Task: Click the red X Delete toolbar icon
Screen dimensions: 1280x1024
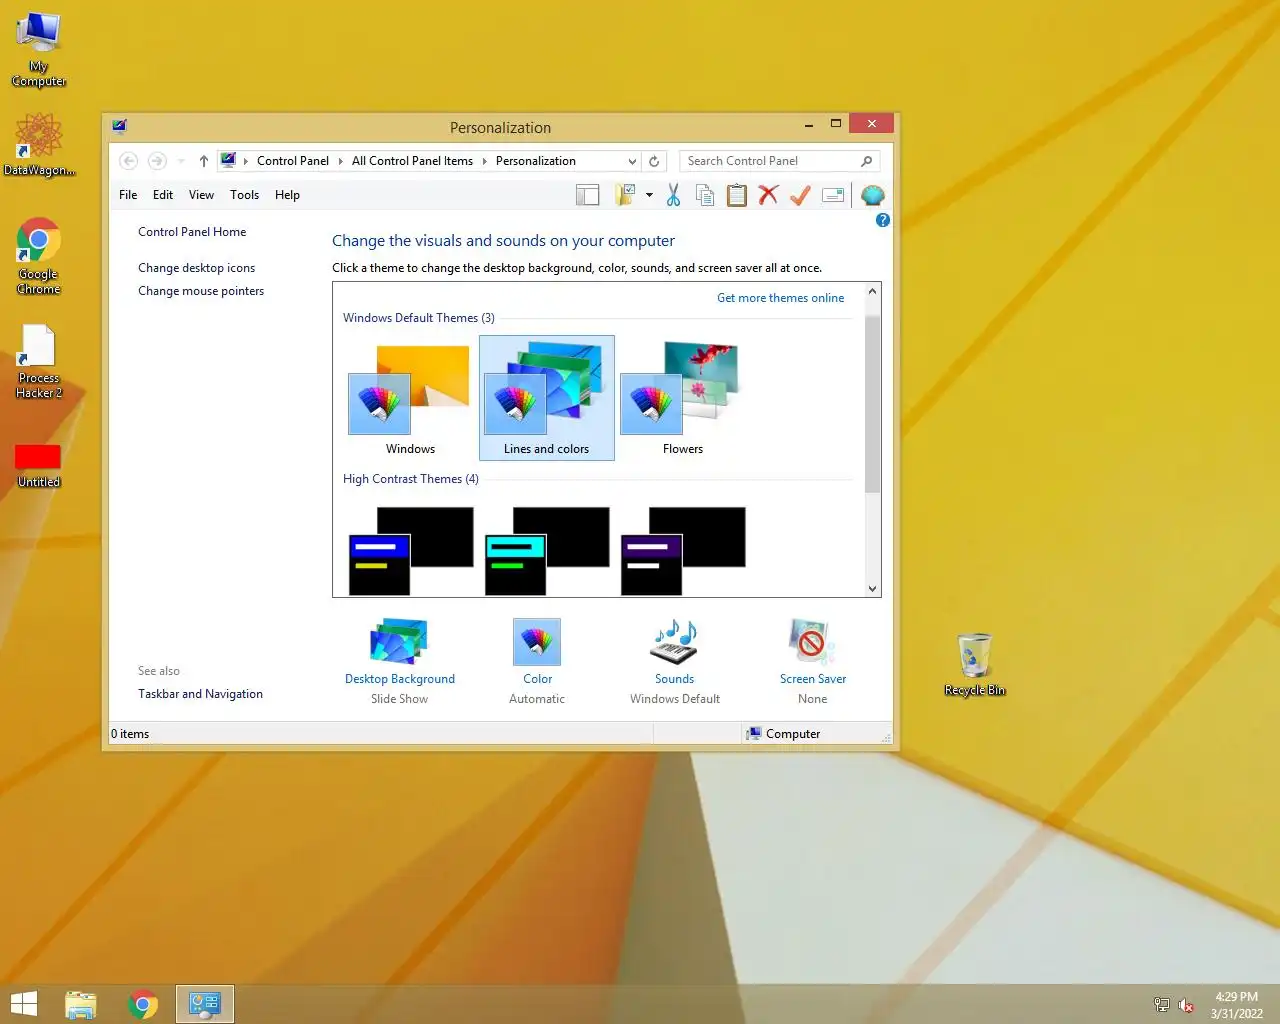Action: coord(768,195)
